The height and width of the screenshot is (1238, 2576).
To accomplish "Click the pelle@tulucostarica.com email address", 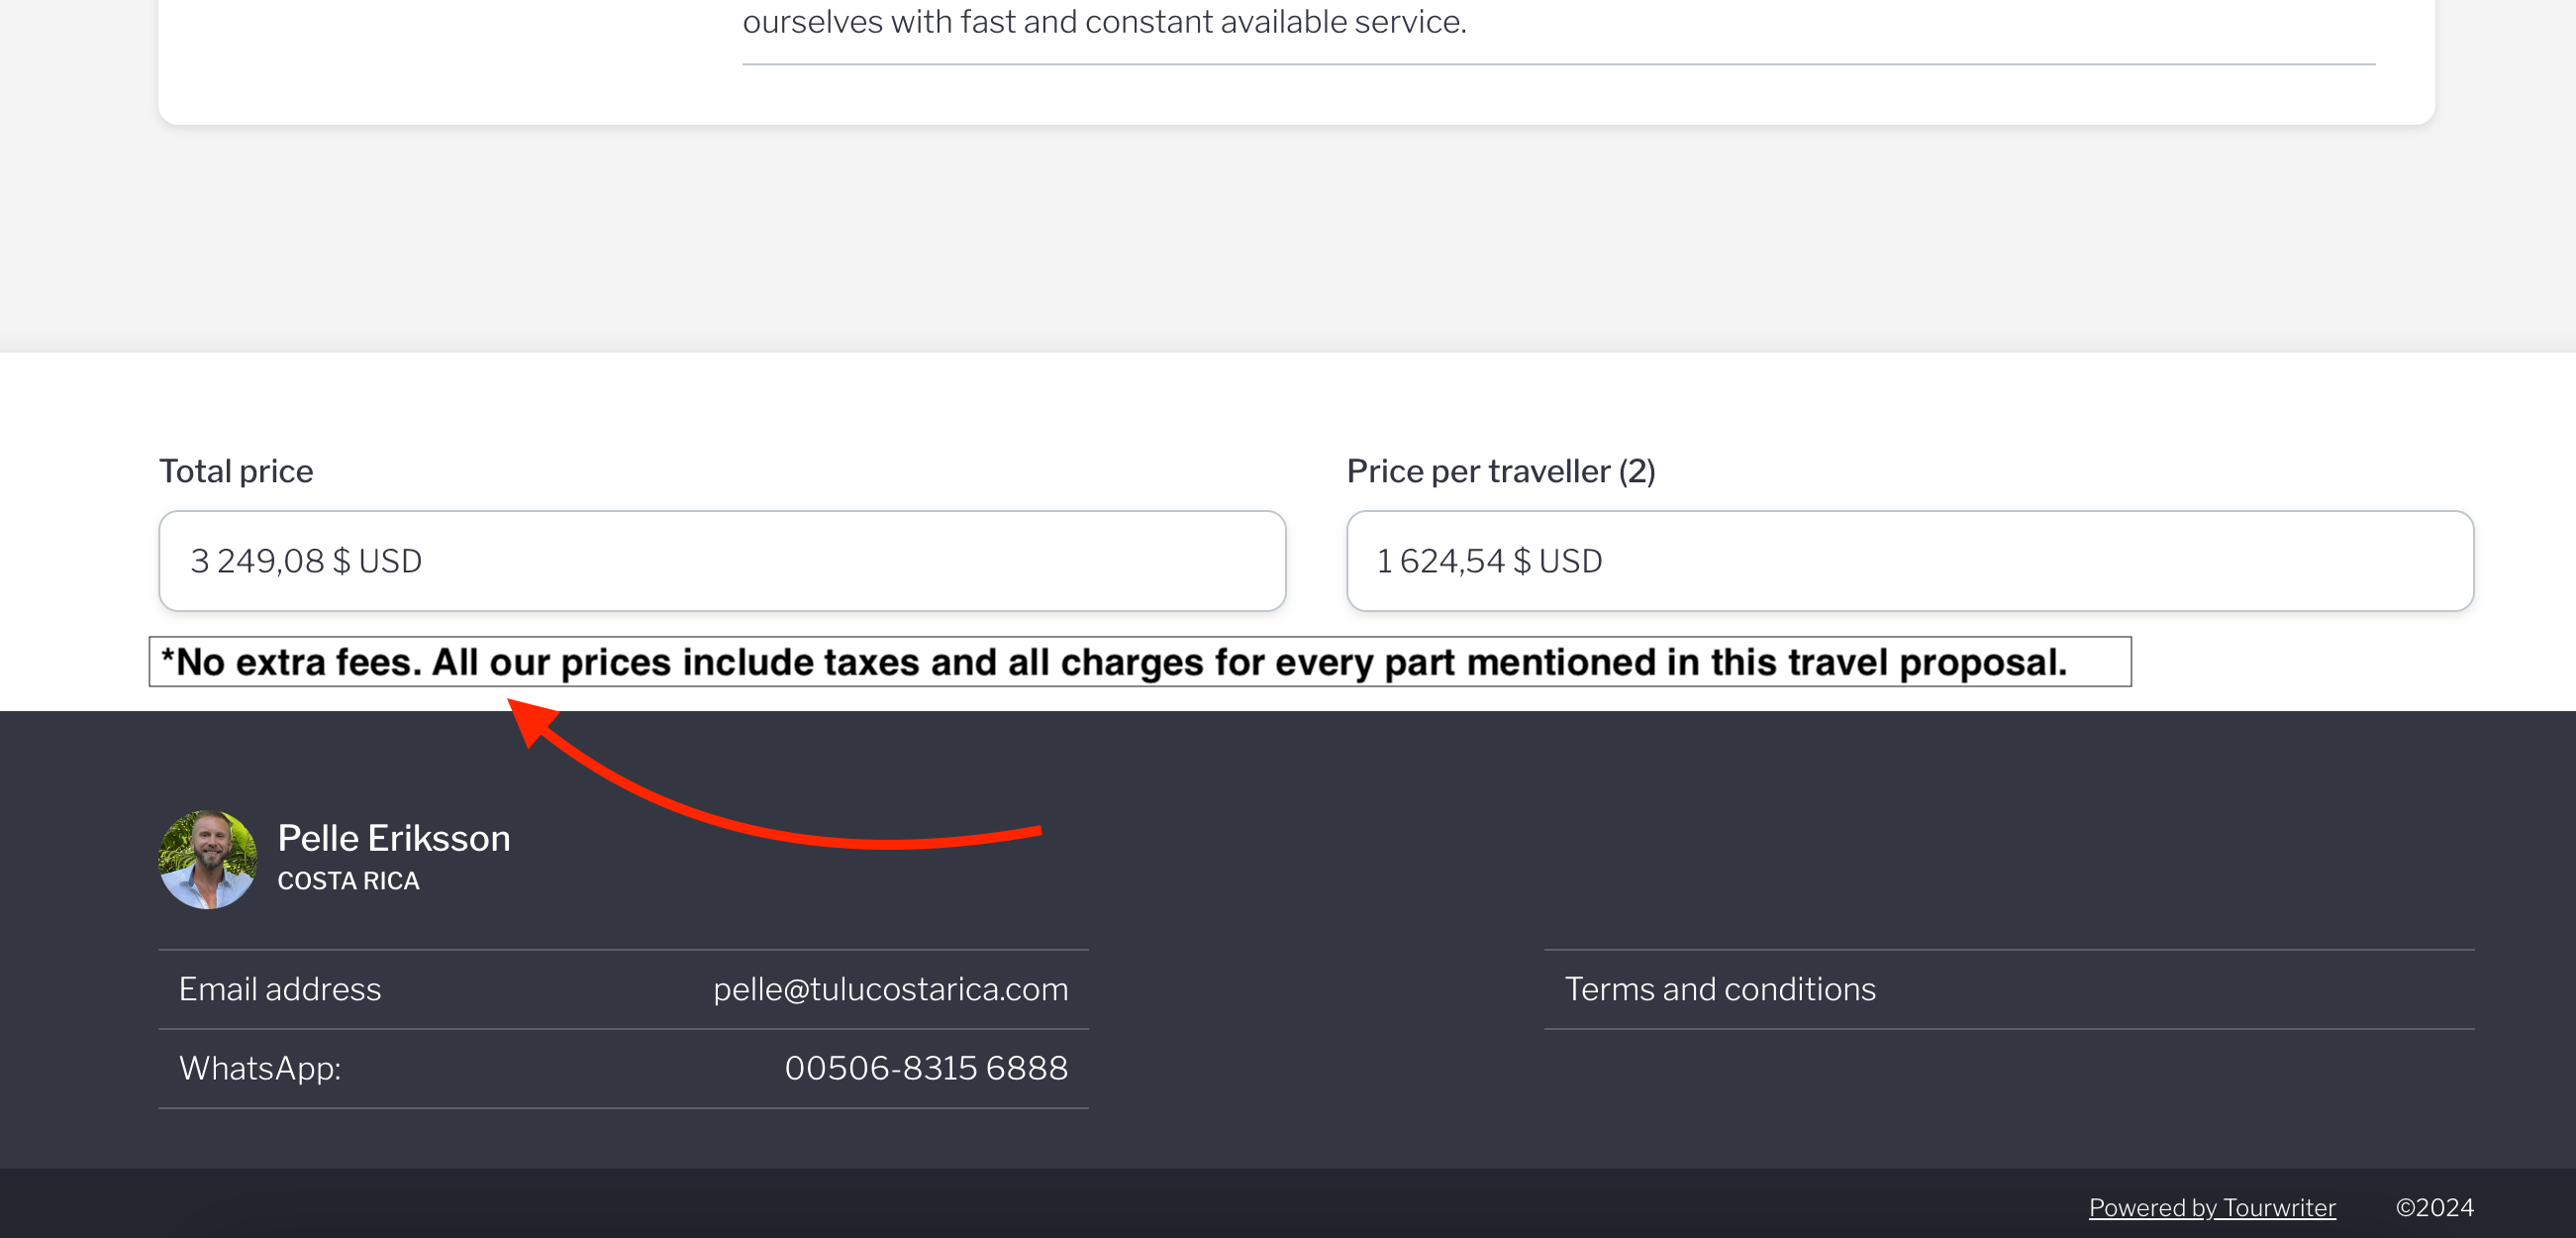I will coord(890,989).
